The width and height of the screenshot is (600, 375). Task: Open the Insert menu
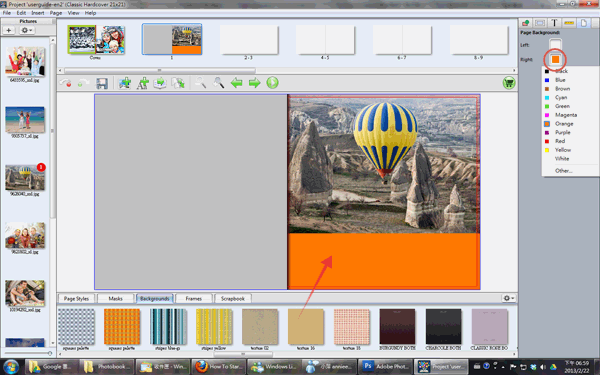click(38, 13)
